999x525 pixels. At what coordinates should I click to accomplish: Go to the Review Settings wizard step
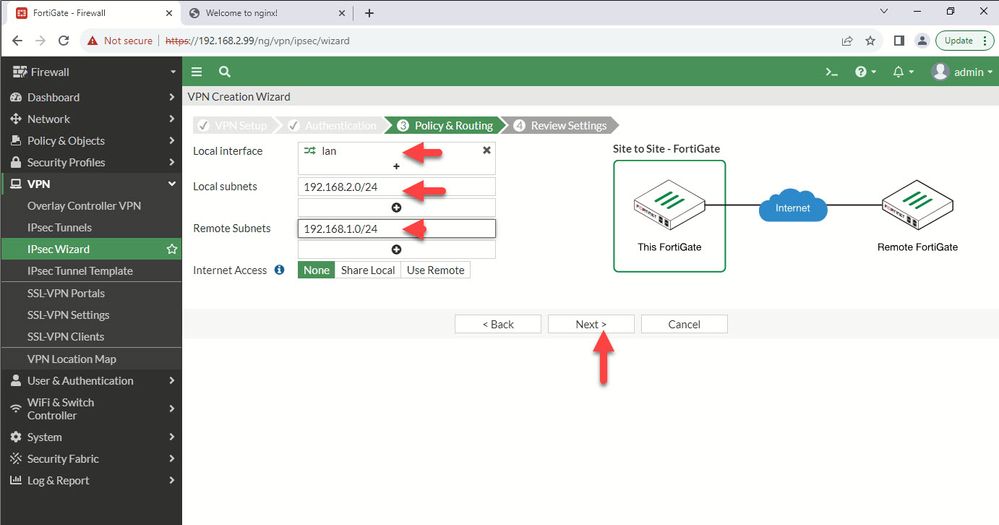point(561,126)
